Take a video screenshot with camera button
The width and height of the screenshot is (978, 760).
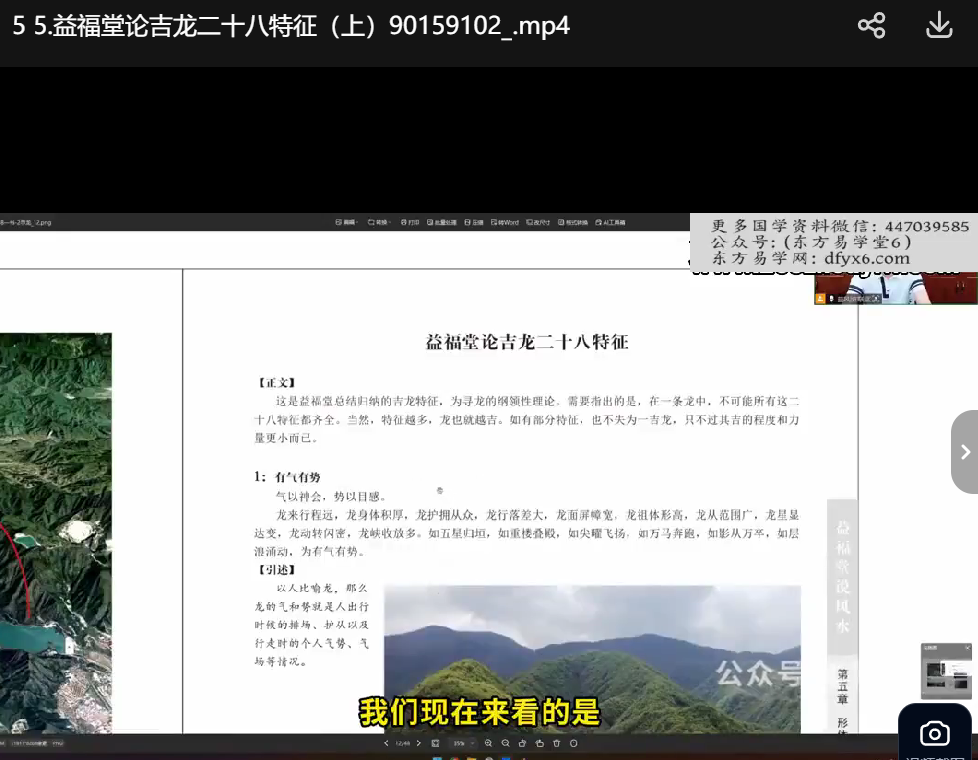[934, 734]
